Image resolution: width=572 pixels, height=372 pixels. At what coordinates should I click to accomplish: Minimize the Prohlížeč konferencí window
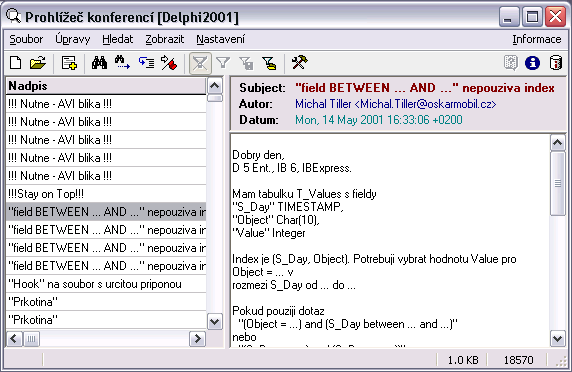point(509,16)
